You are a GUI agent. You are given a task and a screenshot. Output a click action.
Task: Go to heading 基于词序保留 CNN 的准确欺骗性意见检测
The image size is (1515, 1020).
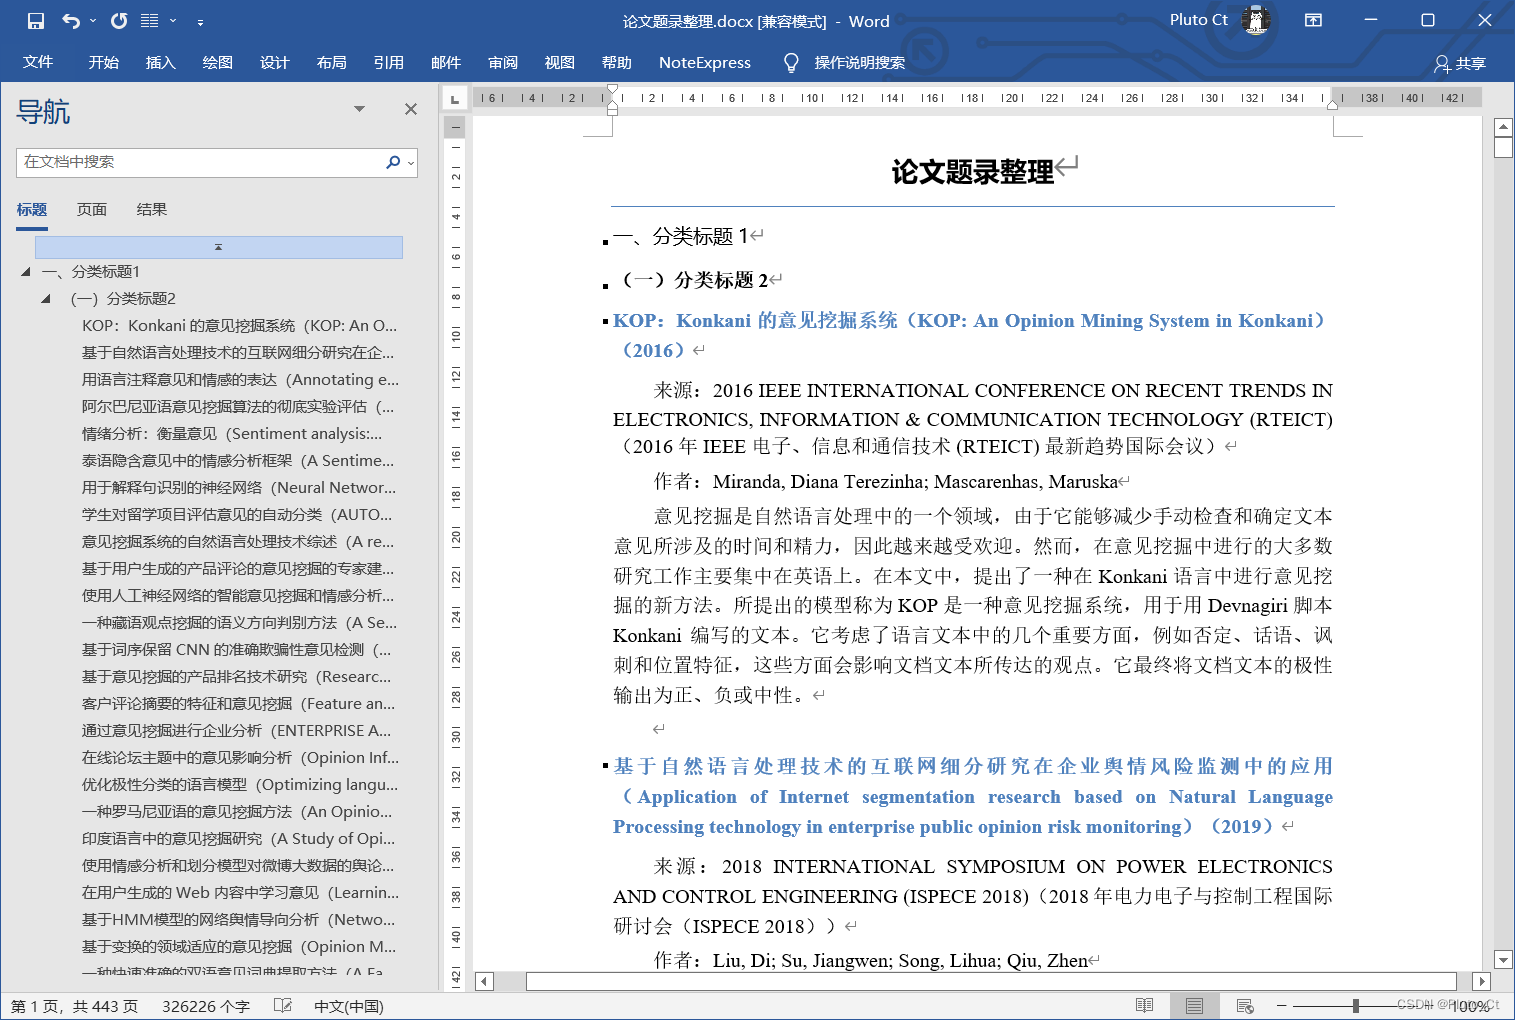[237, 650]
